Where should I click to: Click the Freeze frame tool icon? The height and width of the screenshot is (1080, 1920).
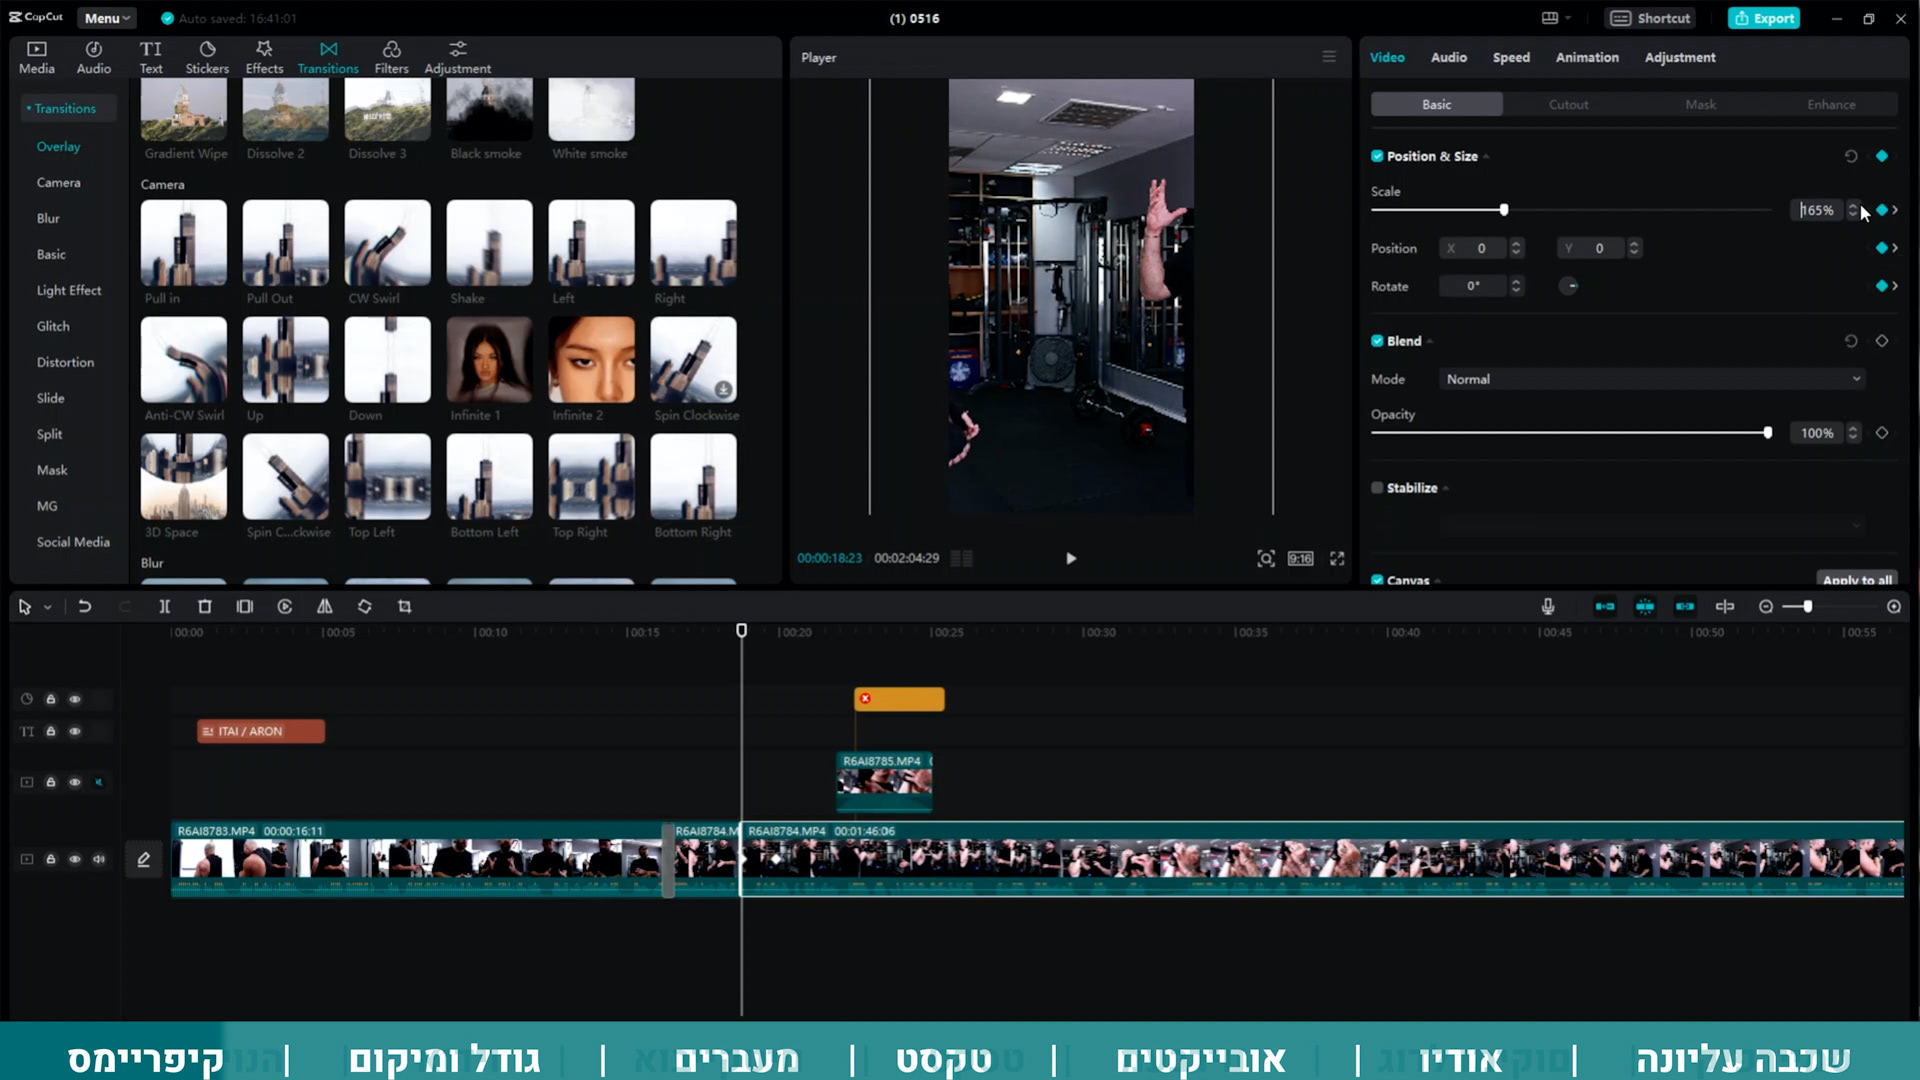click(x=245, y=606)
